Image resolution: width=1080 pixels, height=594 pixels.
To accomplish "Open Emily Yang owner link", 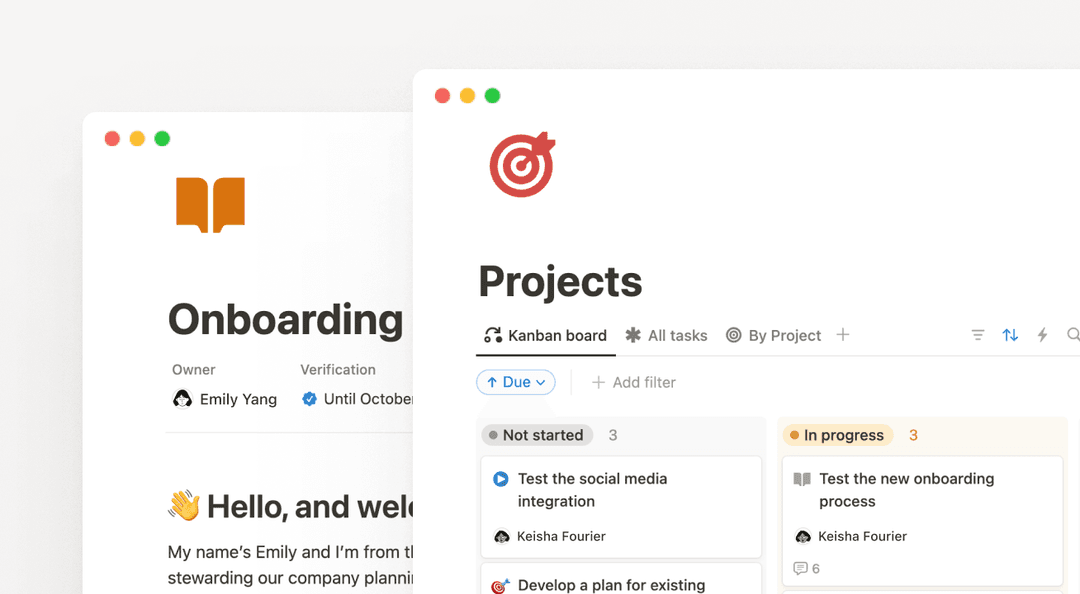I will [x=226, y=399].
